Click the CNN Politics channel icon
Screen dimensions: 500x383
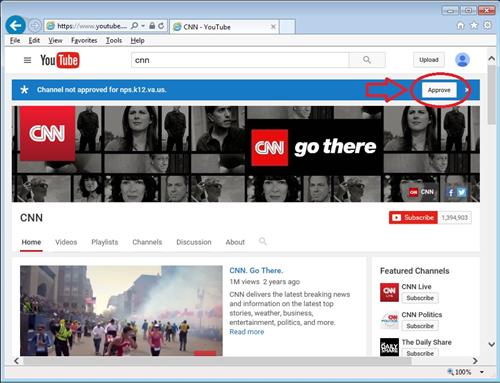point(389,320)
